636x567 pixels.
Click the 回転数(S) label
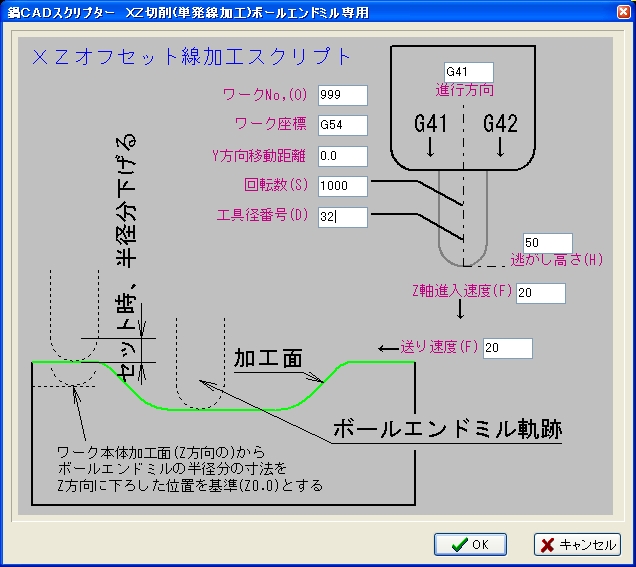point(276,185)
